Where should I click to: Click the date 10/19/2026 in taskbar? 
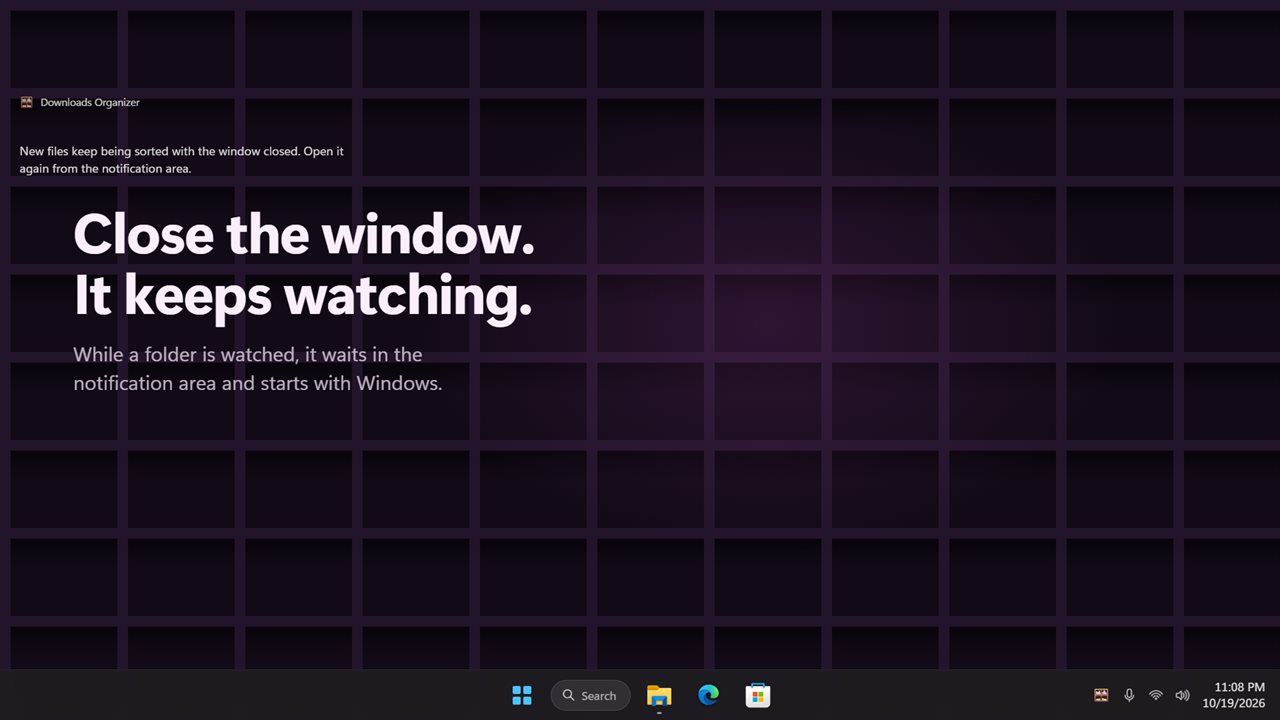(x=1234, y=704)
